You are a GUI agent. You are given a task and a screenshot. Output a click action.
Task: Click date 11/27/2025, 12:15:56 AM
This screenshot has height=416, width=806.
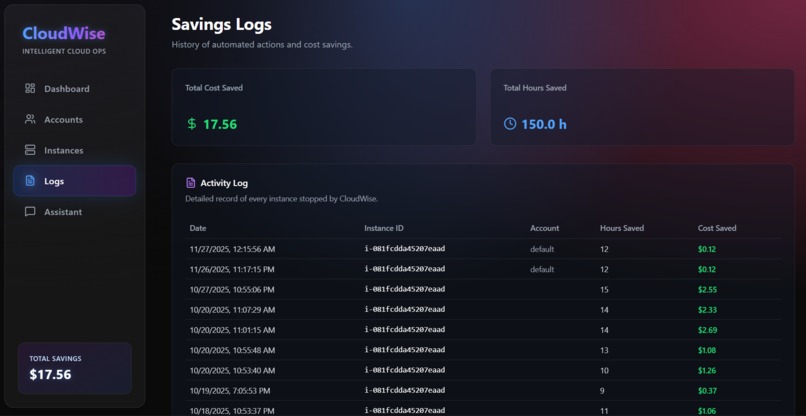[232, 249]
